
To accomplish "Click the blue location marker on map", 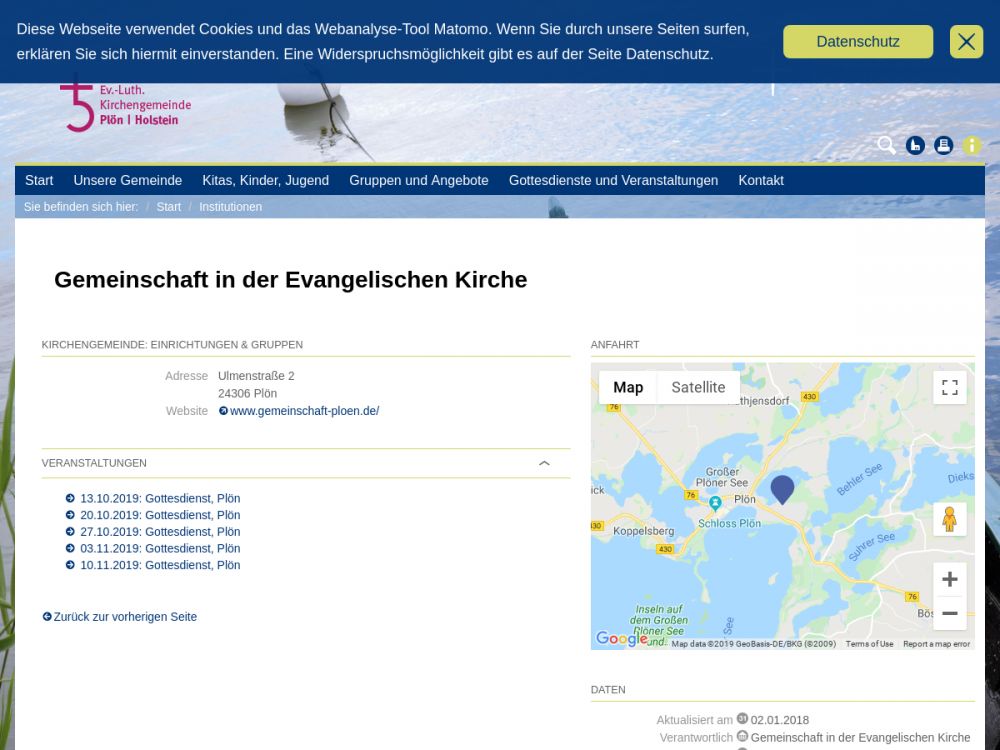I will point(782,488).
